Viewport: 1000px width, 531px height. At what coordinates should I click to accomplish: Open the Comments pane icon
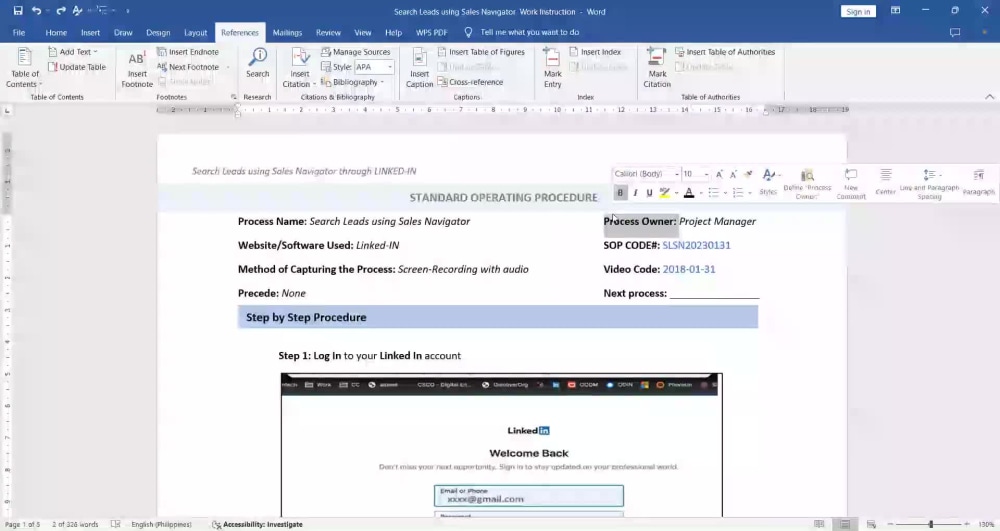click(955, 32)
